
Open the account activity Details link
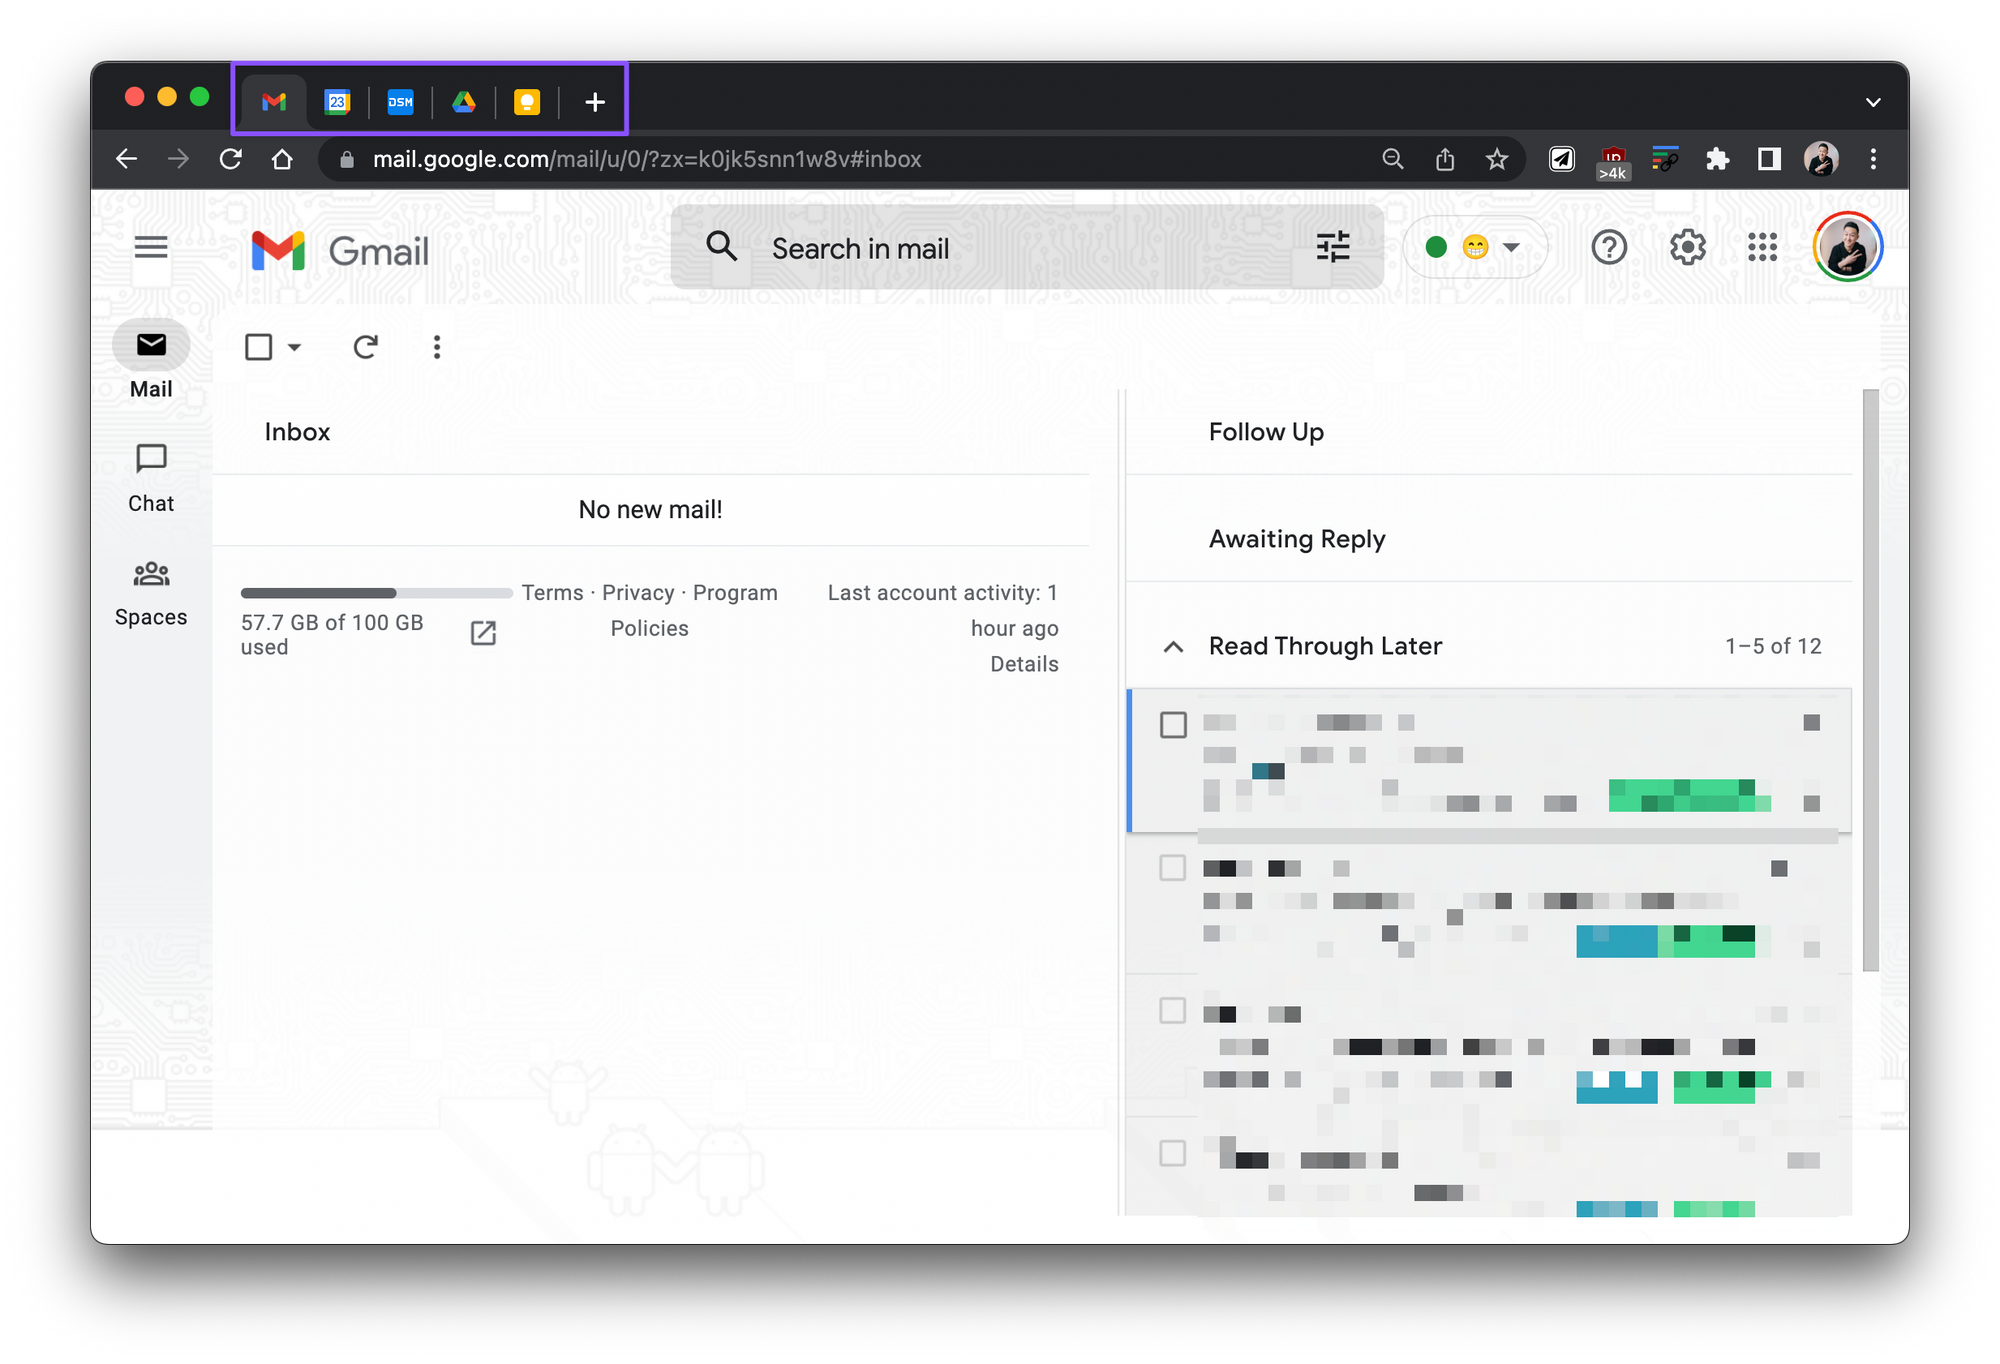[1024, 664]
